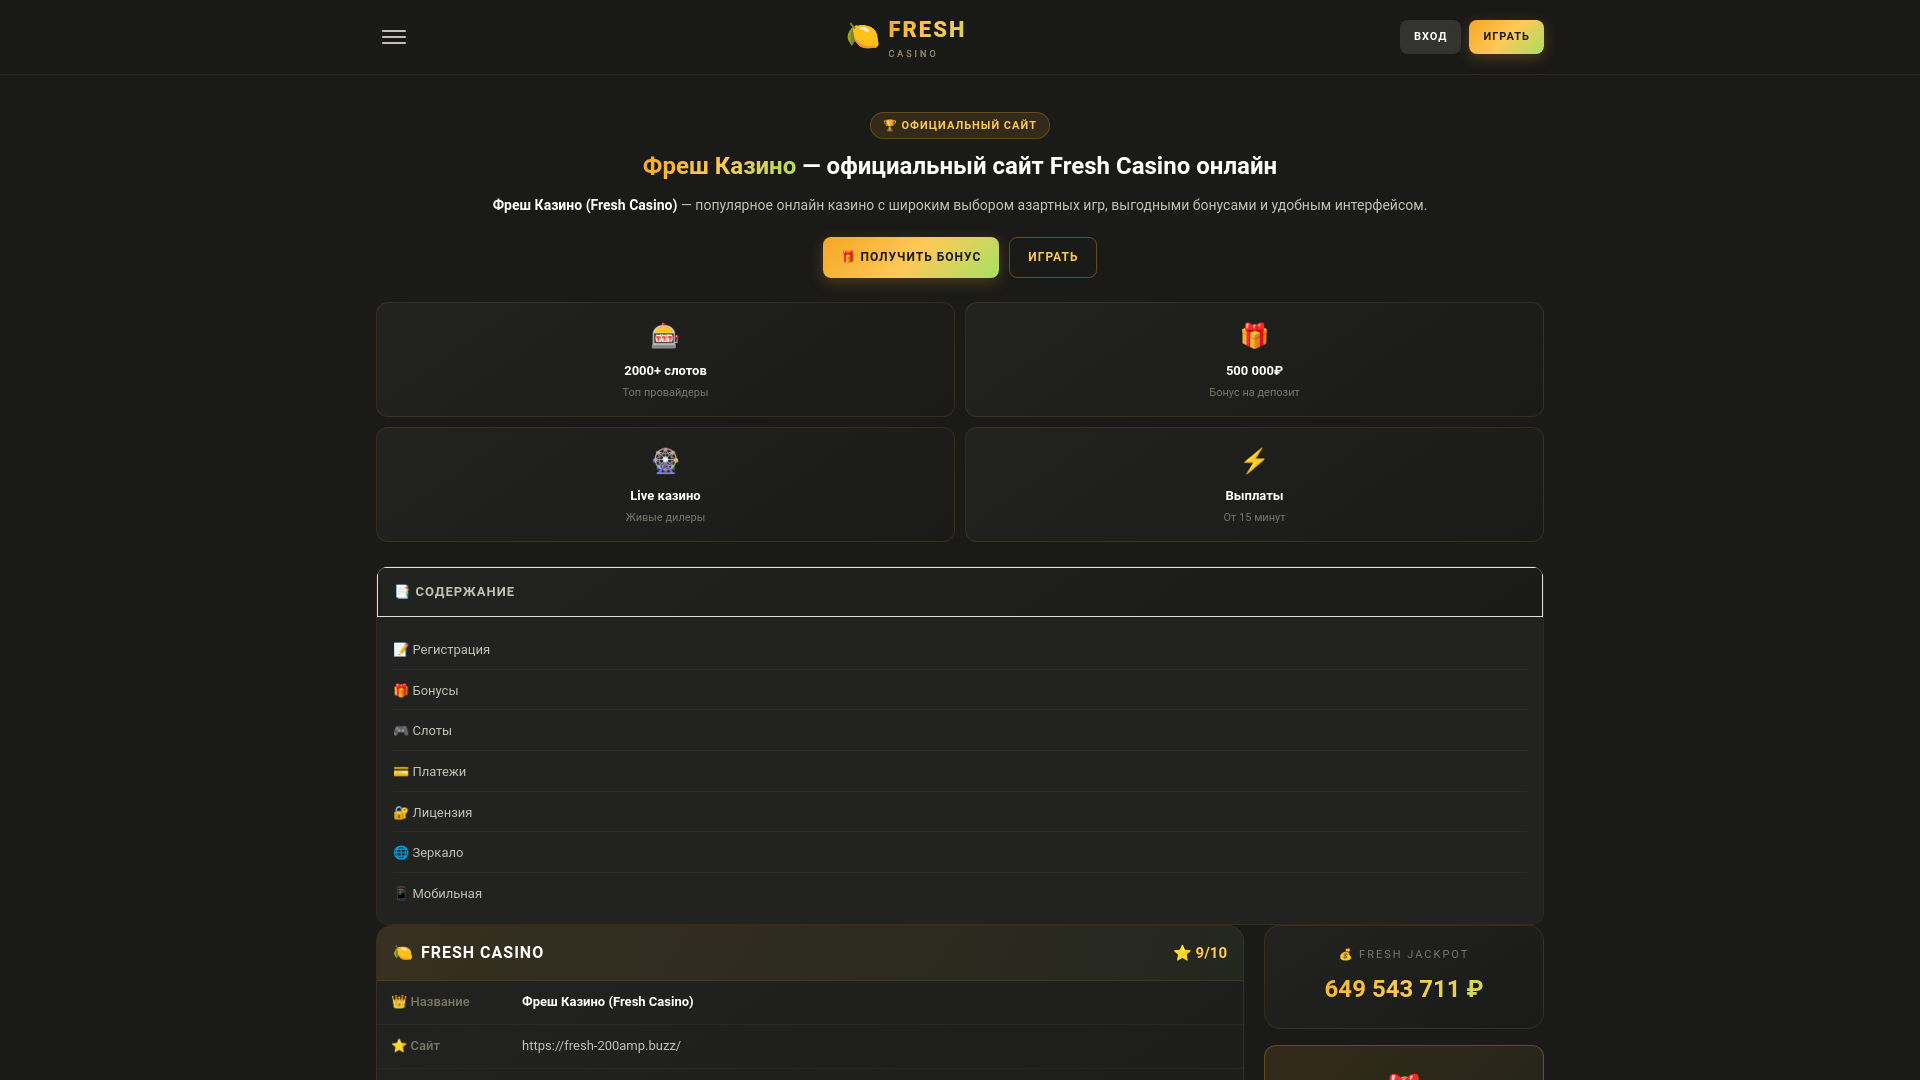Click the lemon logo icon
The width and height of the screenshot is (1920, 1080).
(x=863, y=36)
